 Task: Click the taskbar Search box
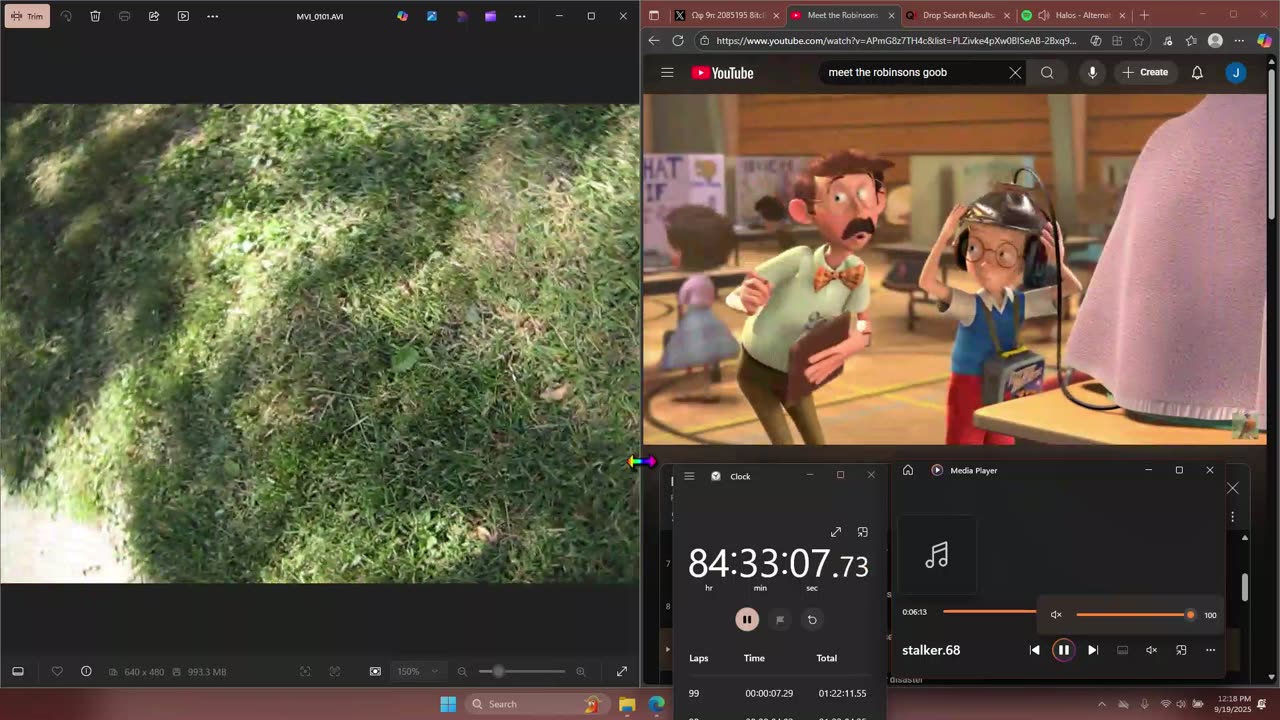(538, 704)
